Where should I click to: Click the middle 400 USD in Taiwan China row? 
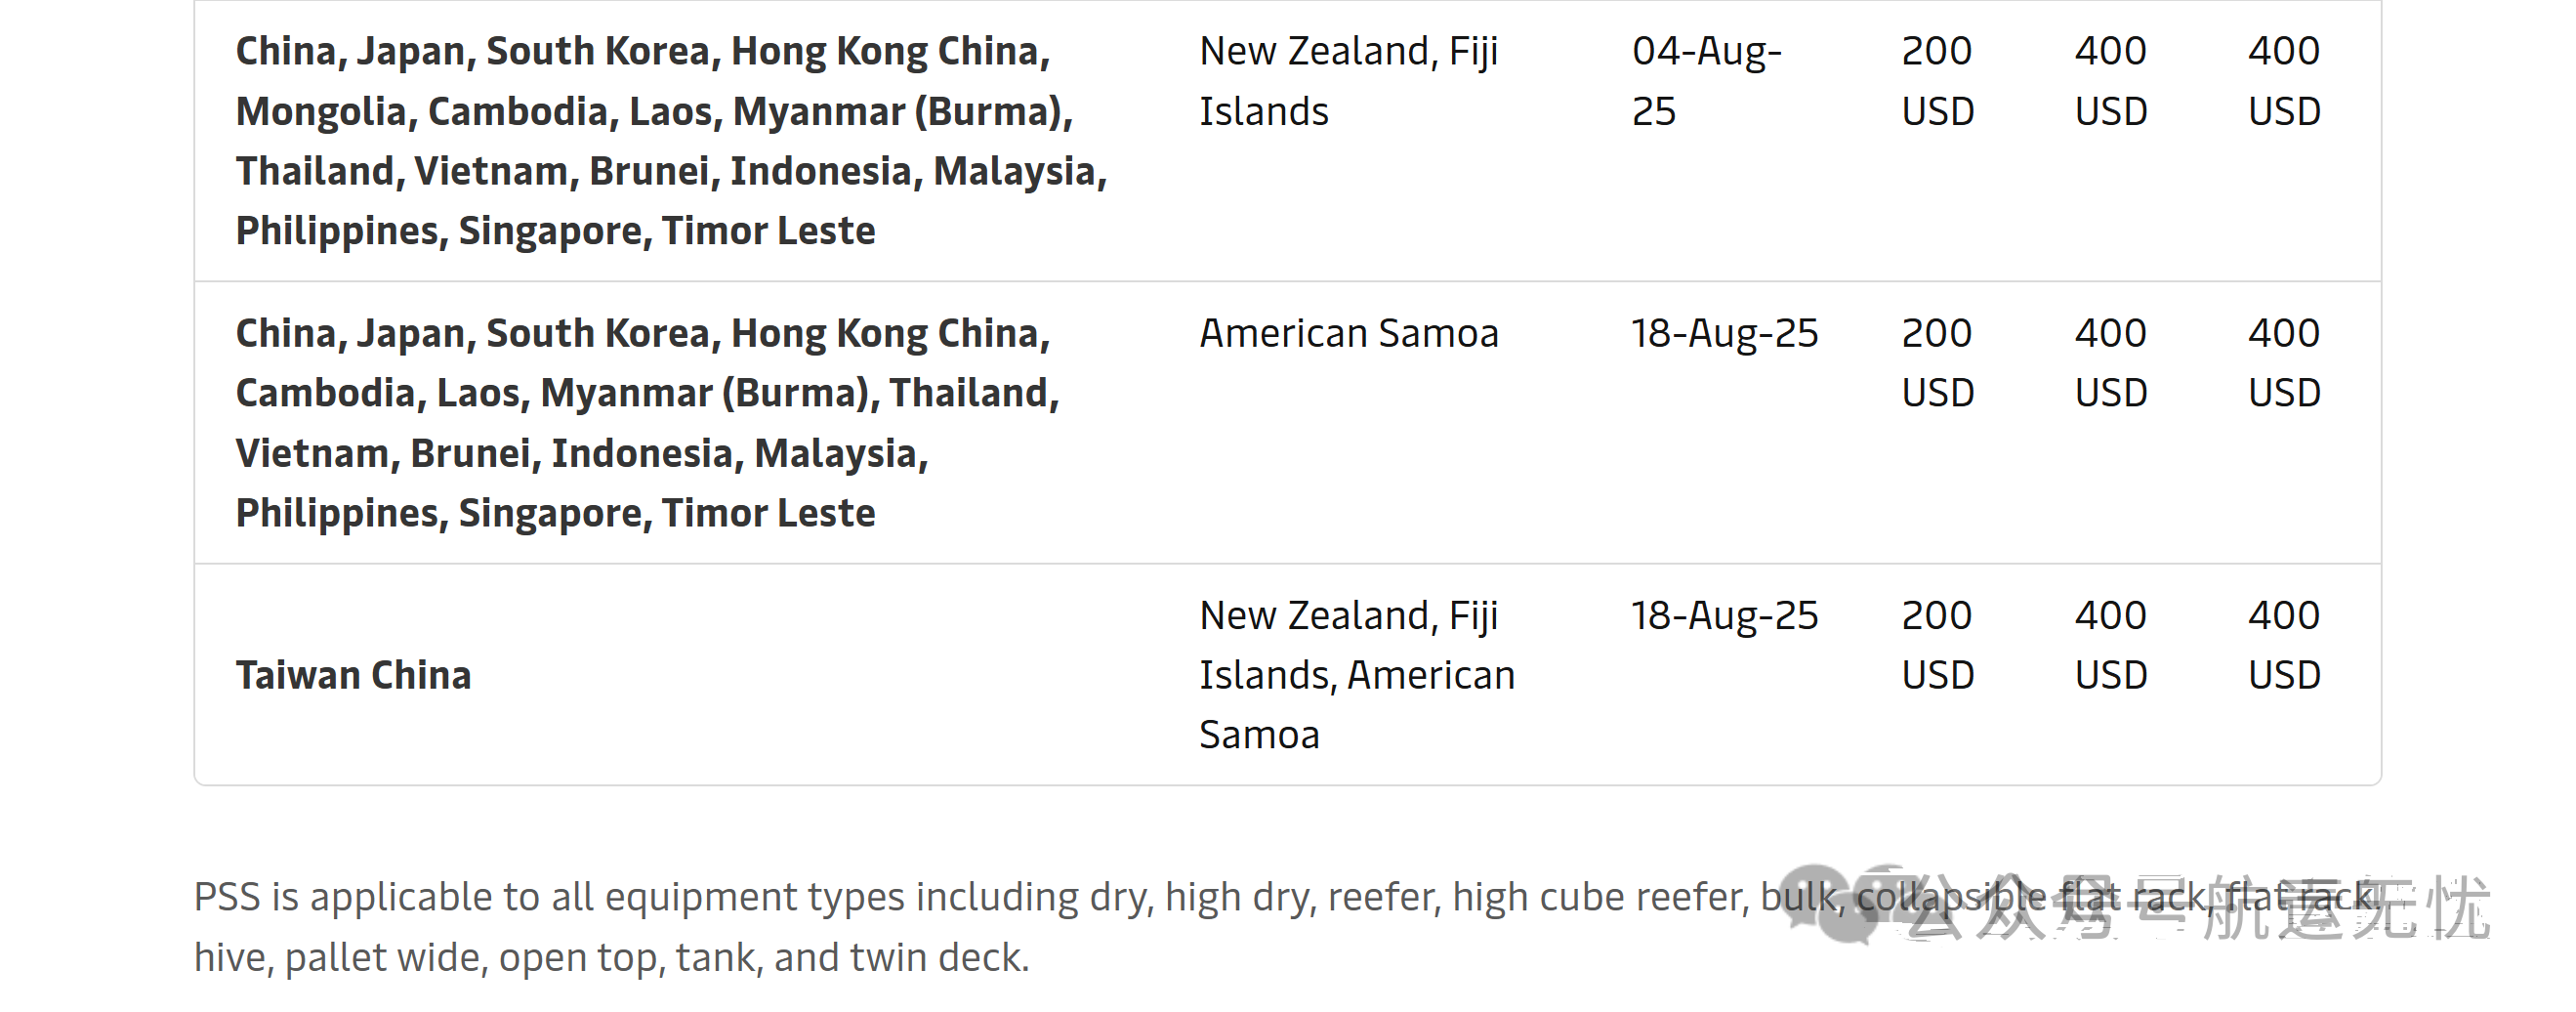coord(2111,645)
